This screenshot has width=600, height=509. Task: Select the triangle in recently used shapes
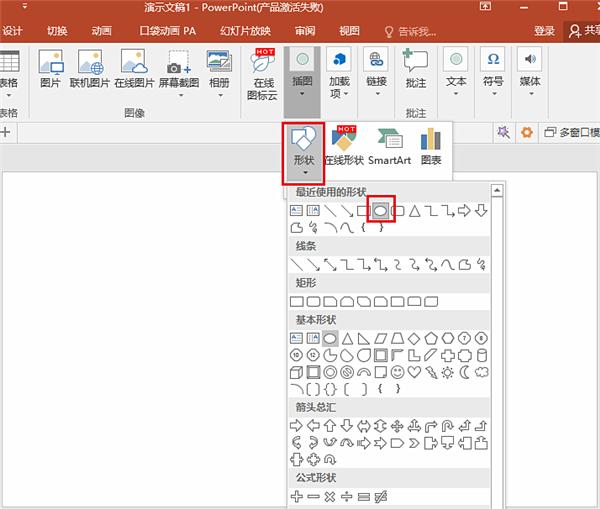414,210
